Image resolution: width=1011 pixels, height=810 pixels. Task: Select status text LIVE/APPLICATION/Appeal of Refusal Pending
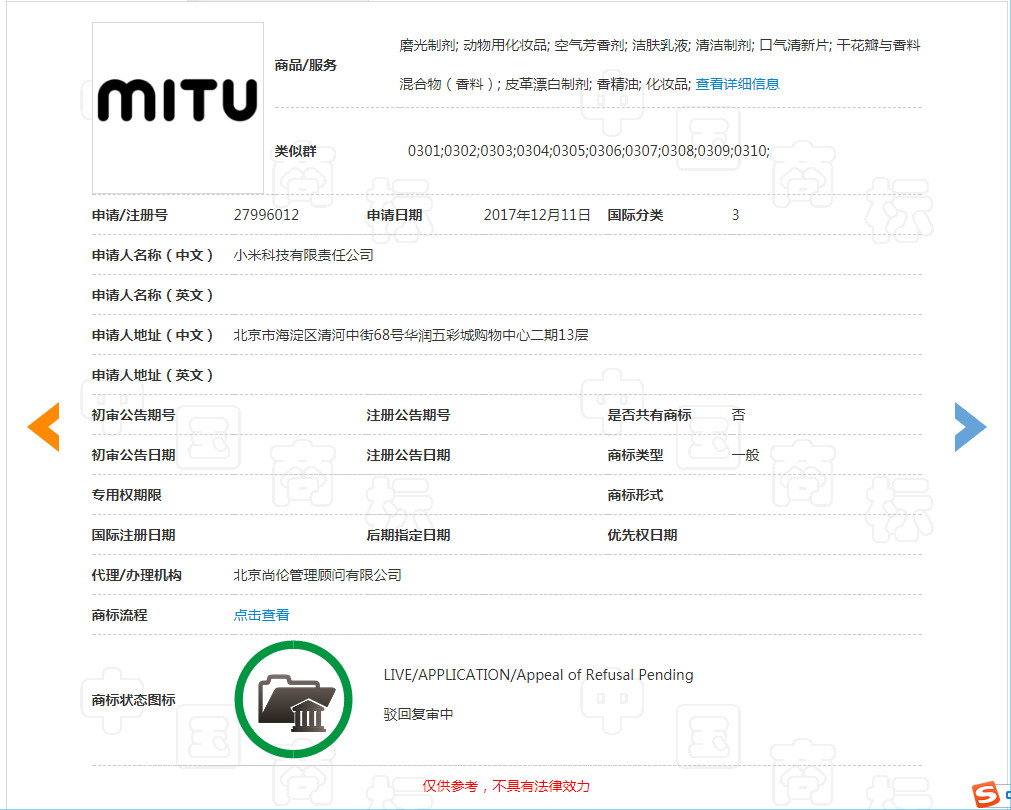538,675
